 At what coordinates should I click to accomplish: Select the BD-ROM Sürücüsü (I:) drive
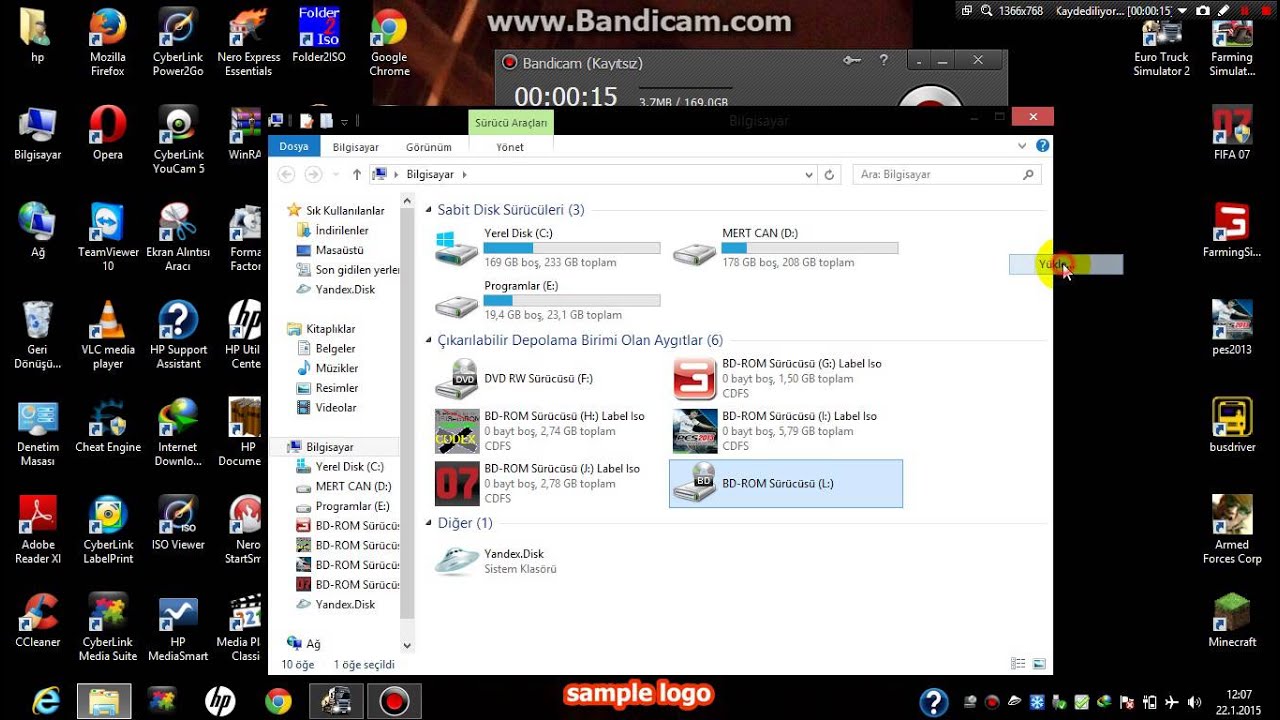click(x=785, y=431)
